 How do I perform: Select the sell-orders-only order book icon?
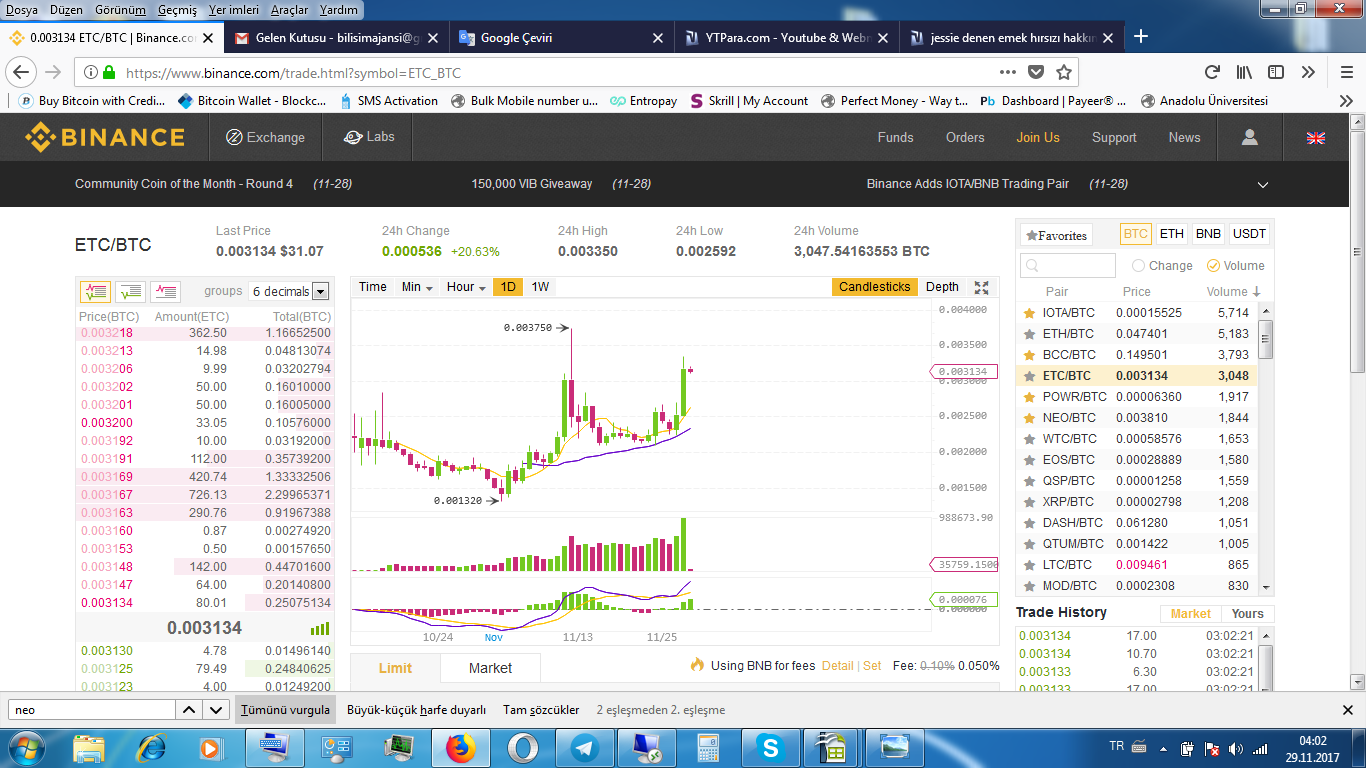[165, 292]
